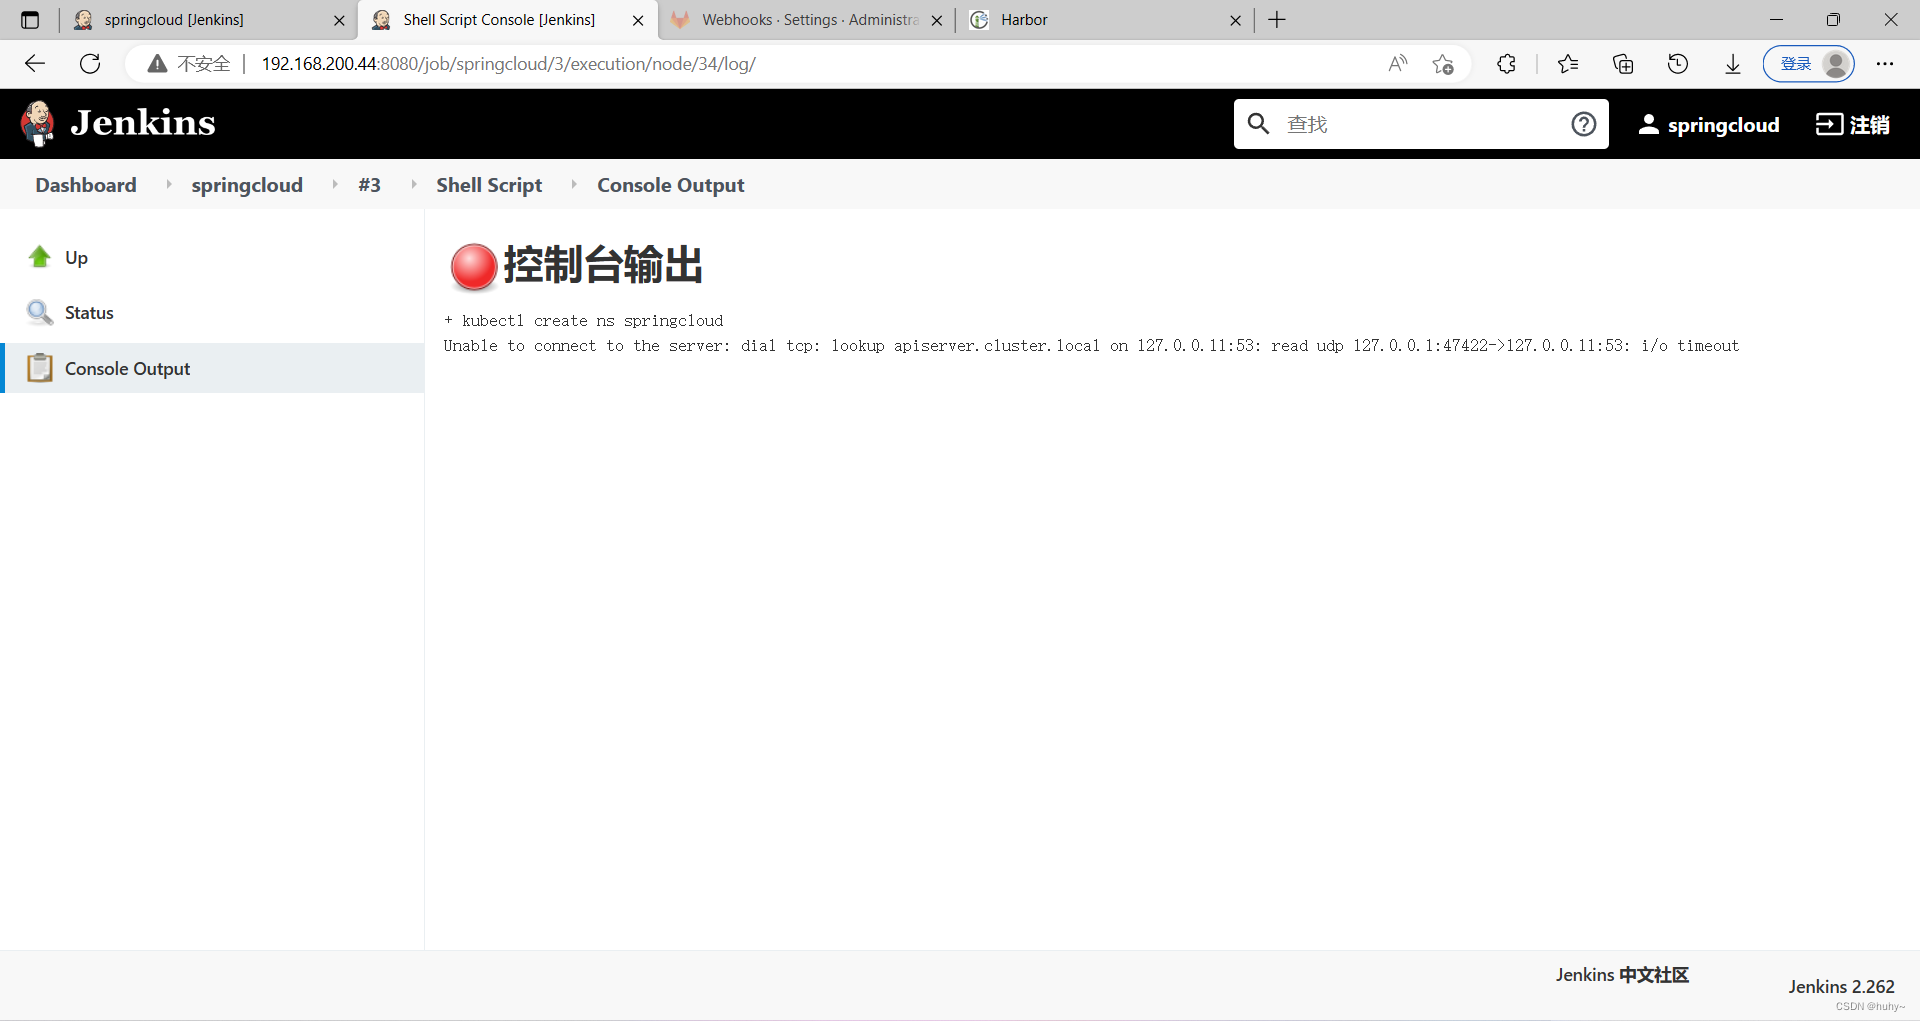Open Shell Script breadcrumb
Image resolution: width=1920 pixels, height=1021 pixels.
coord(489,185)
